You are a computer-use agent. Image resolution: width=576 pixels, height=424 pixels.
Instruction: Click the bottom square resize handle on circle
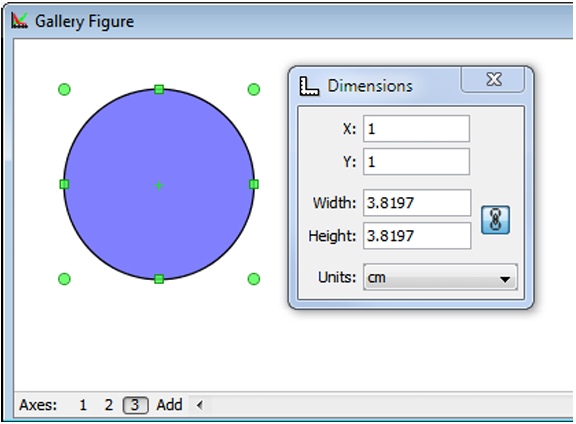point(159,279)
